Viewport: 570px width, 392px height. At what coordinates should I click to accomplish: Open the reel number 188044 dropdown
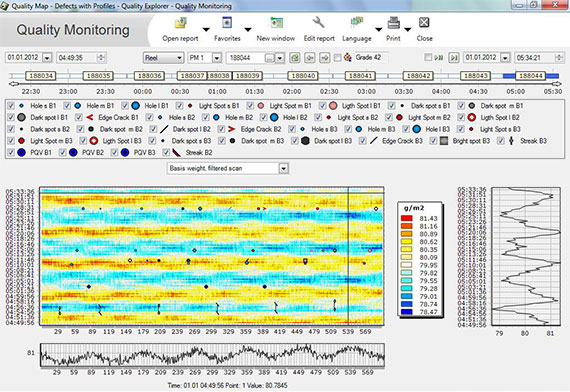coord(280,58)
